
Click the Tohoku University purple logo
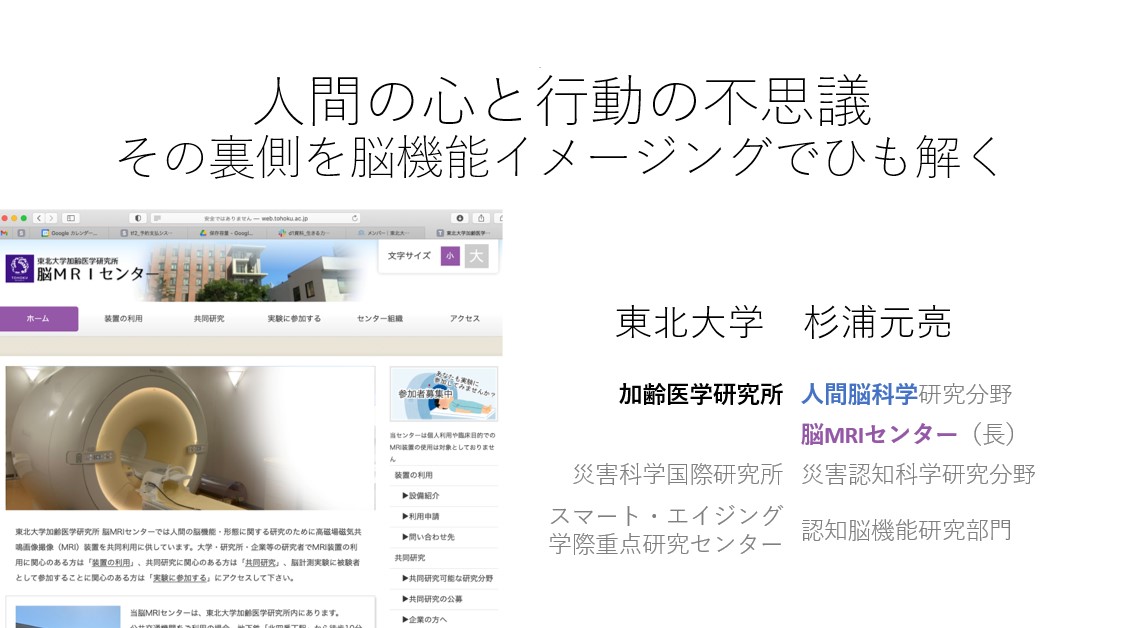pyautogui.click(x=19, y=268)
